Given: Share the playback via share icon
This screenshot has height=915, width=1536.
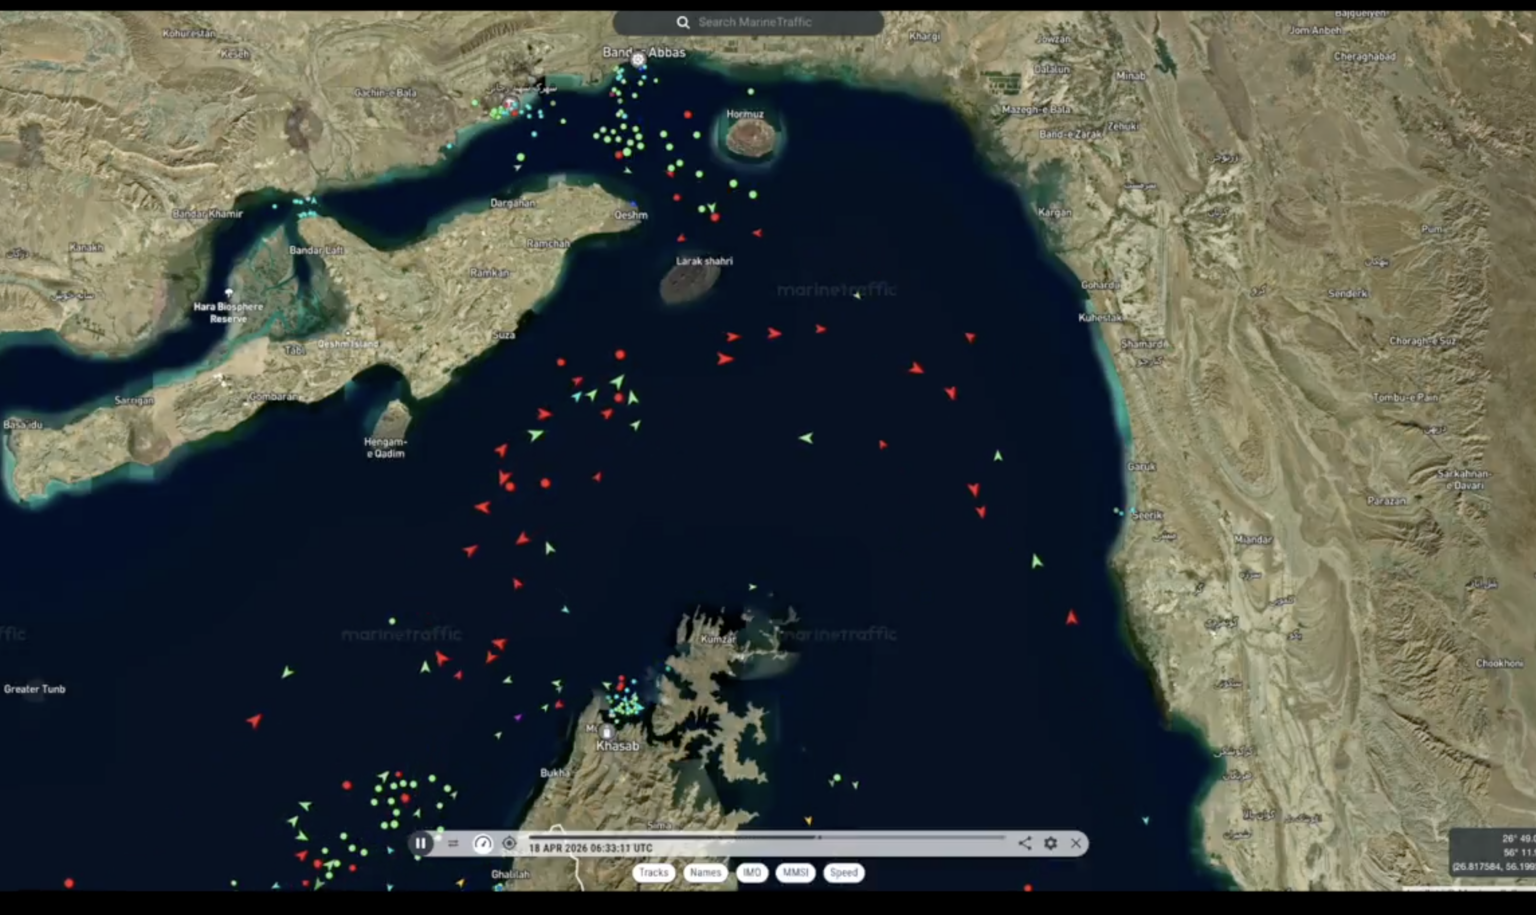Looking at the screenshot, I should pos(1025,843).
